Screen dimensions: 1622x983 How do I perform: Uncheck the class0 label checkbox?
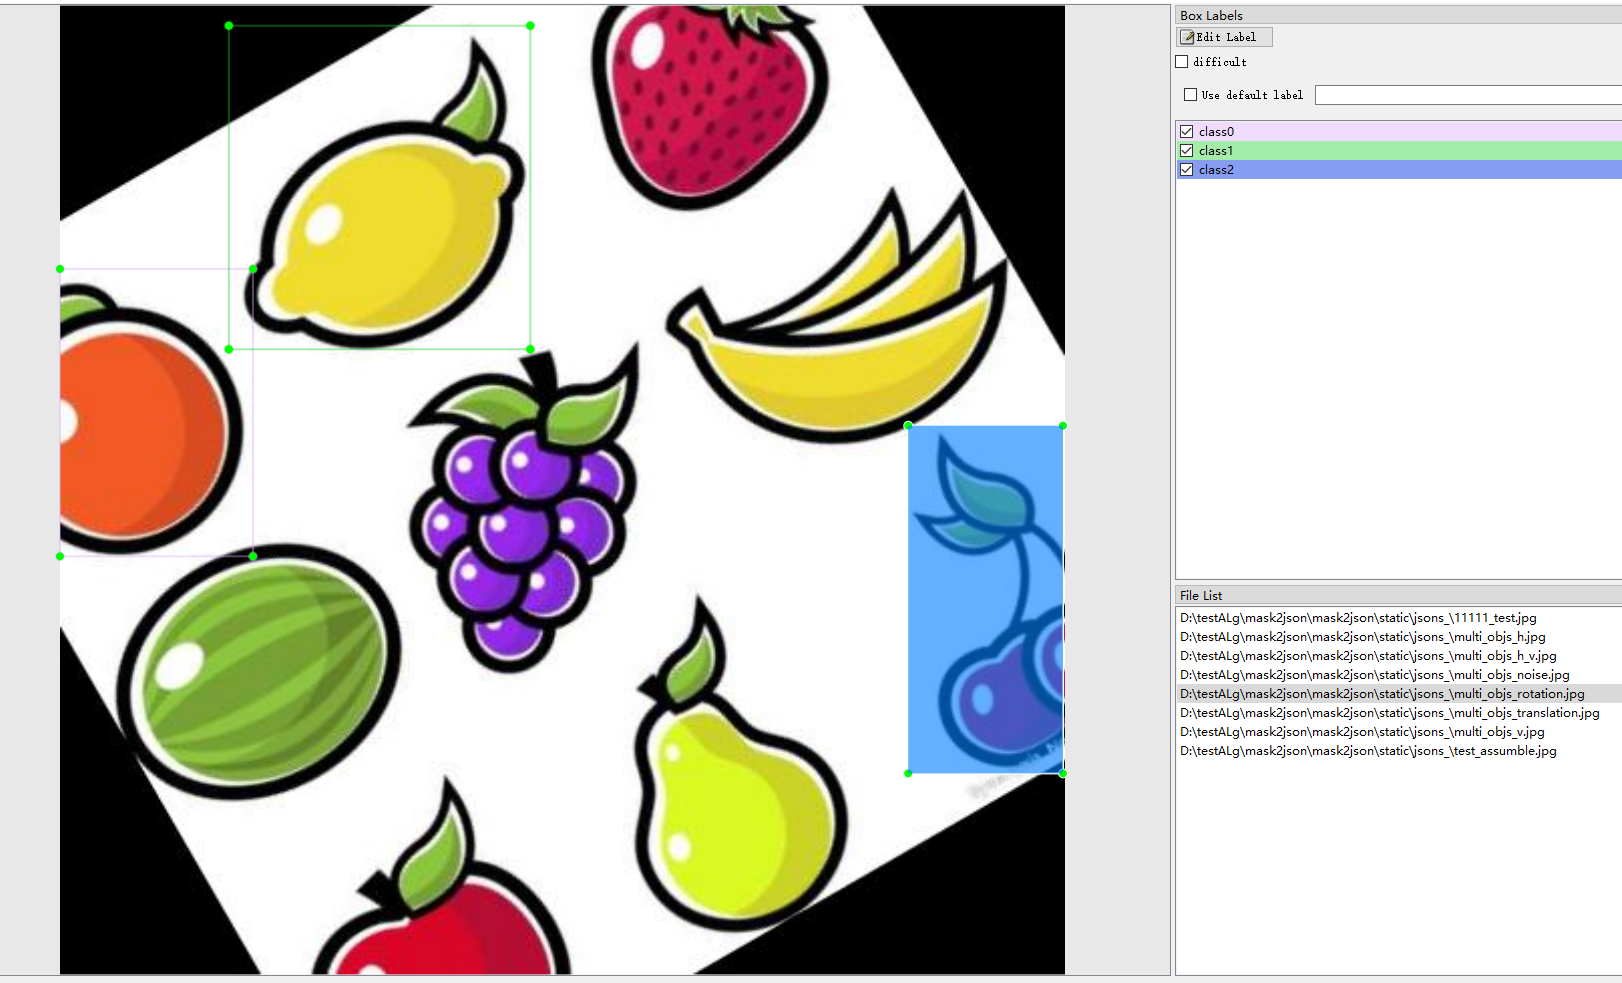[1187, 131]
